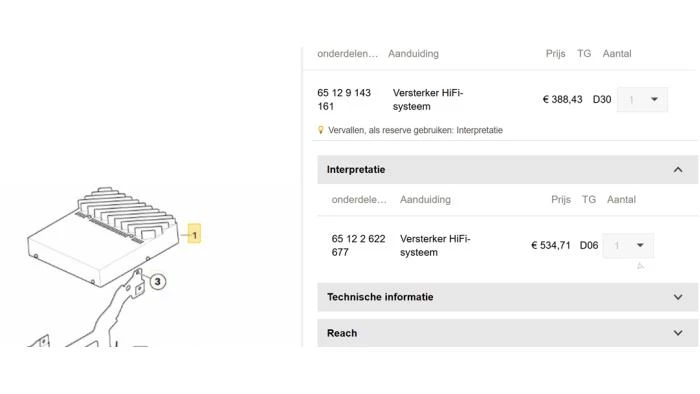Open quantity dropdown for the € 388,43 part
The height and width of the screenshot is (394, 700).
(x=642, y=100)
